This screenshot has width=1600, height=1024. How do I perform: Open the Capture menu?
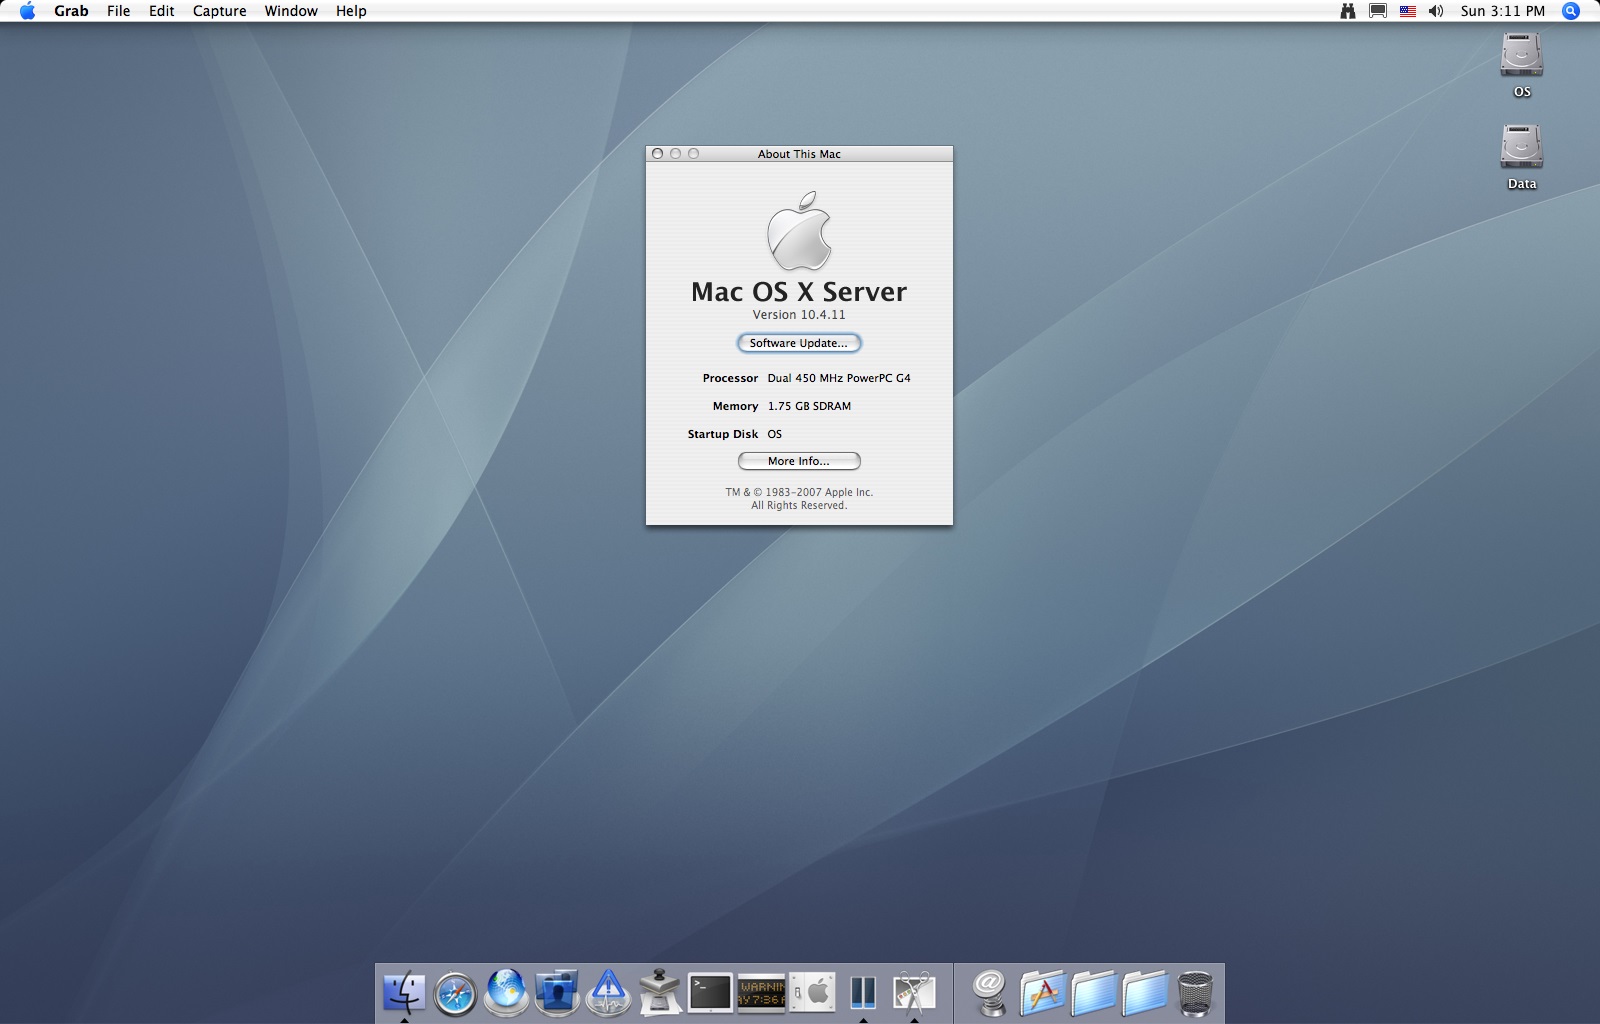(219, 11)
